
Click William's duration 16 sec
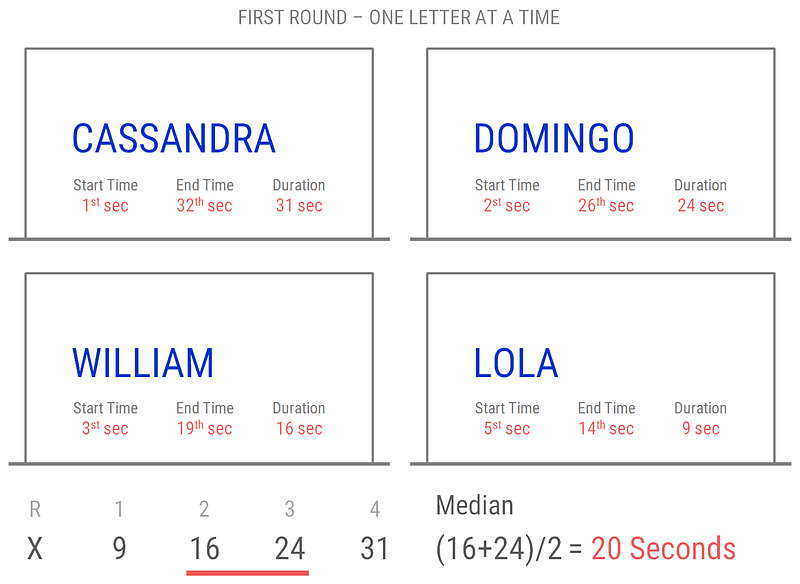(299, 428)
